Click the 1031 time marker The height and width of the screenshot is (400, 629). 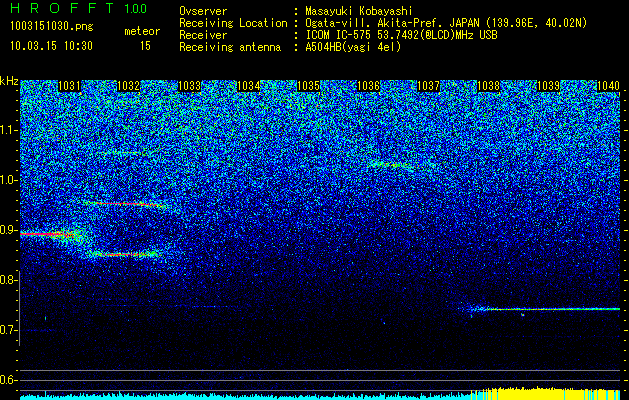(x=69, y=86)
